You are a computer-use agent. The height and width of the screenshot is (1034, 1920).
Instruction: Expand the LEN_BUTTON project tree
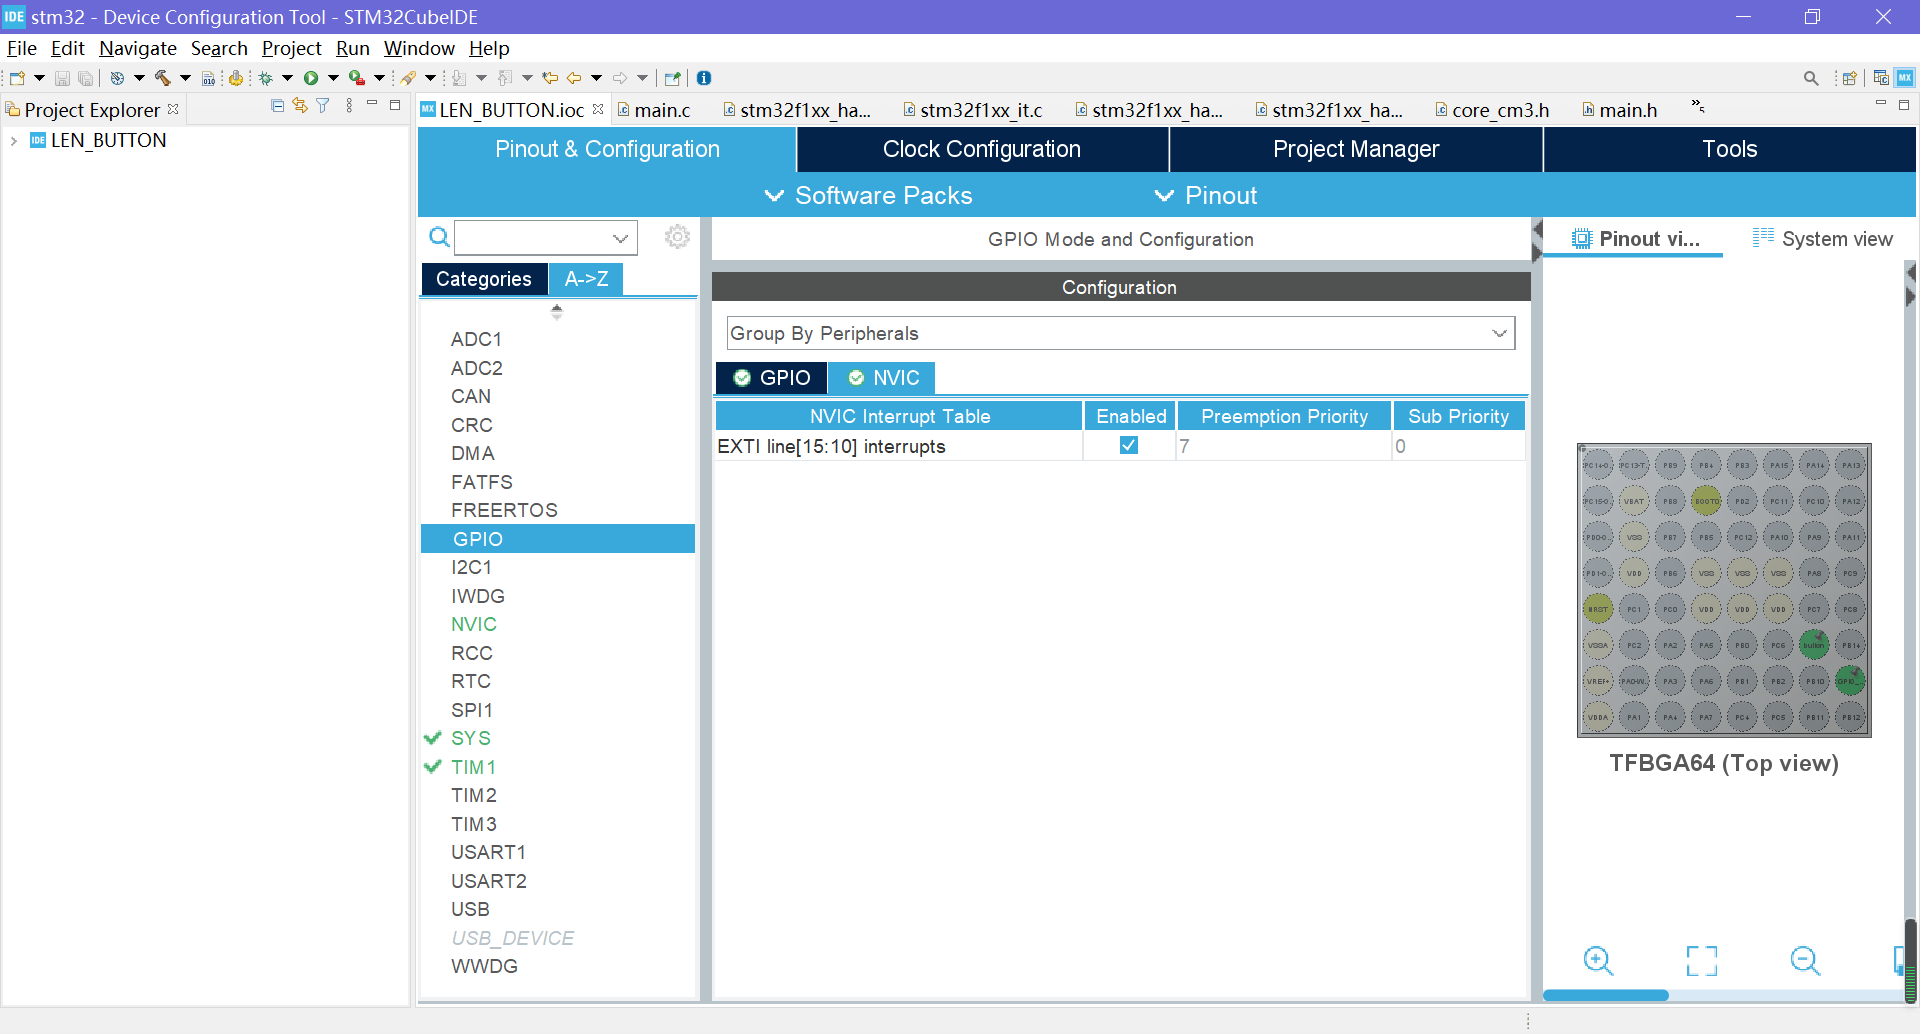point(14,141)
